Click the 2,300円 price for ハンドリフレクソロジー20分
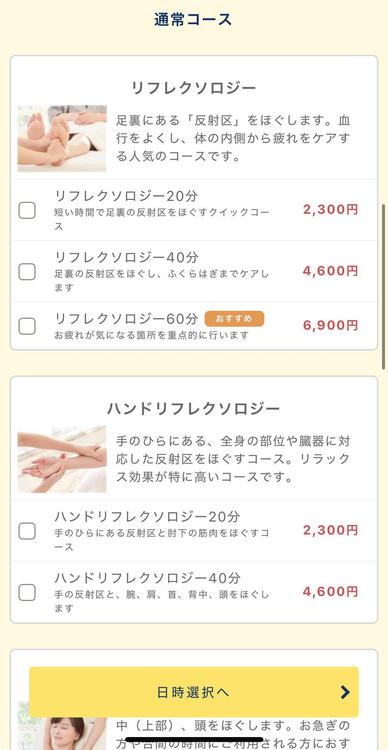388x750 pixels. coord(330,530)
